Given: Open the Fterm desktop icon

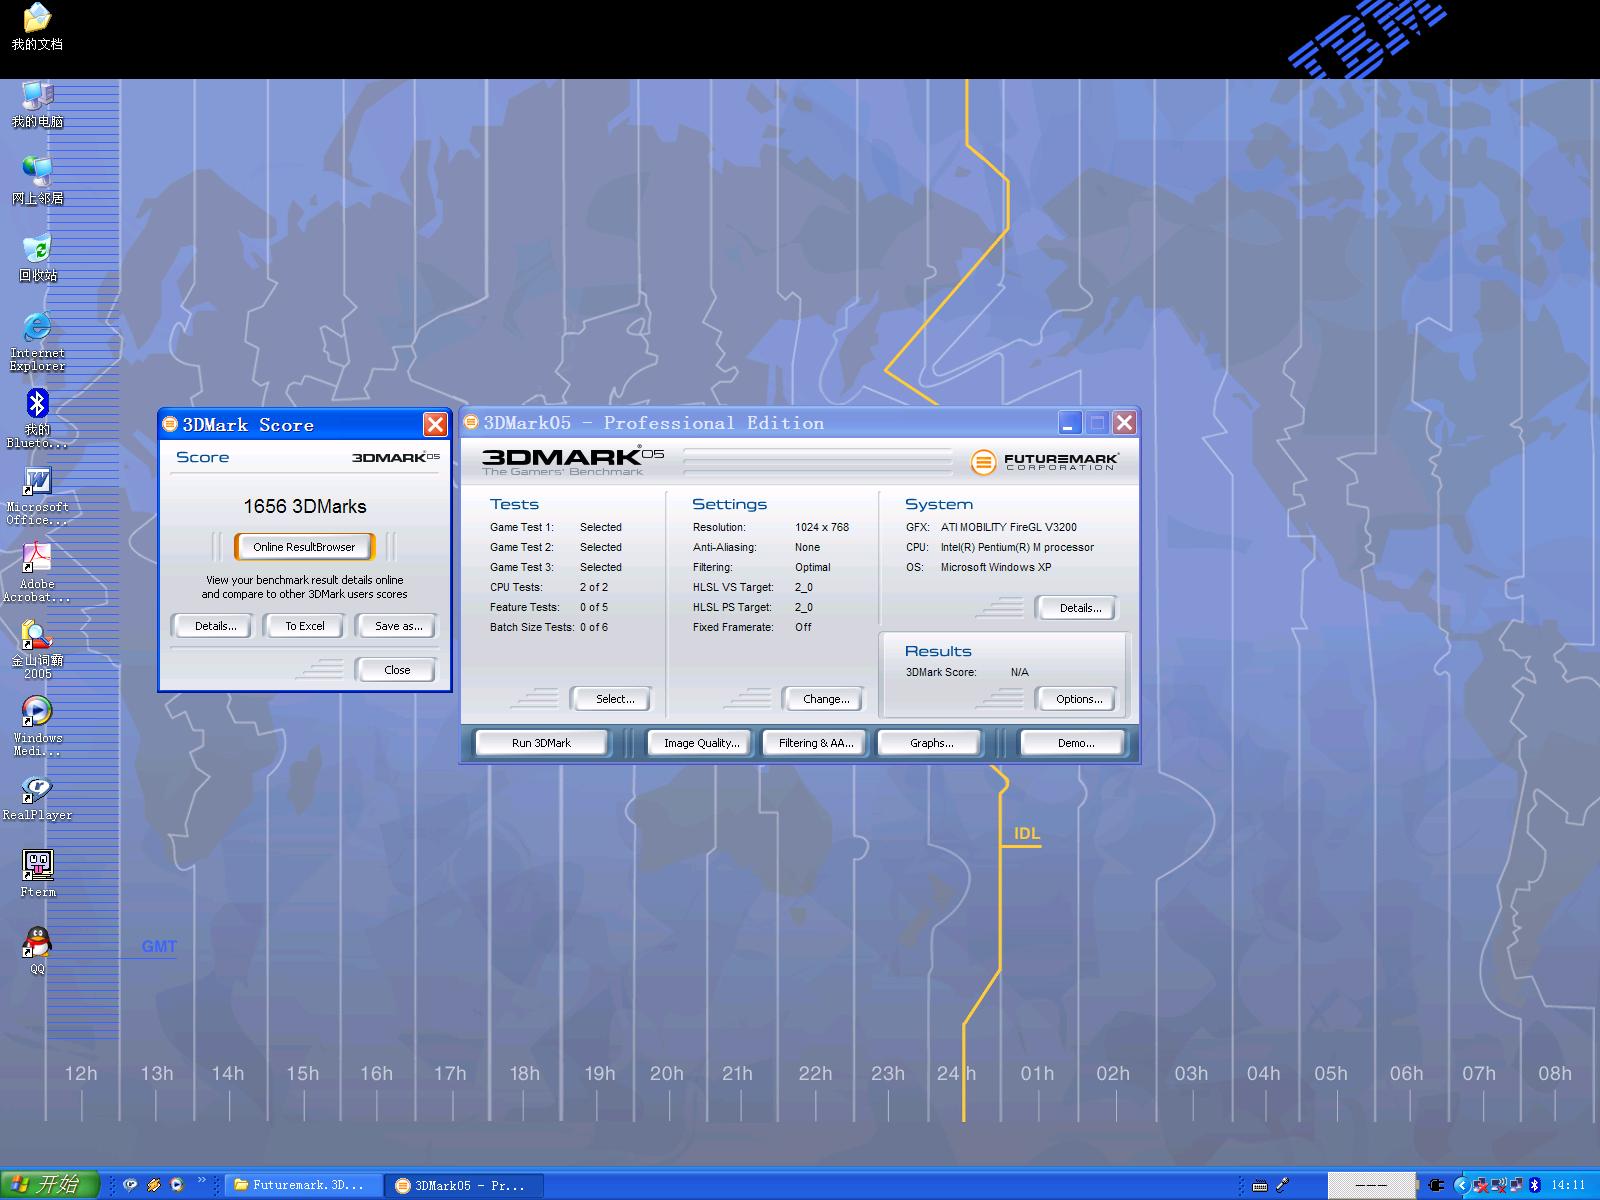Looking at the screenshot, I should pyautogui.click(x=38, y=866).
